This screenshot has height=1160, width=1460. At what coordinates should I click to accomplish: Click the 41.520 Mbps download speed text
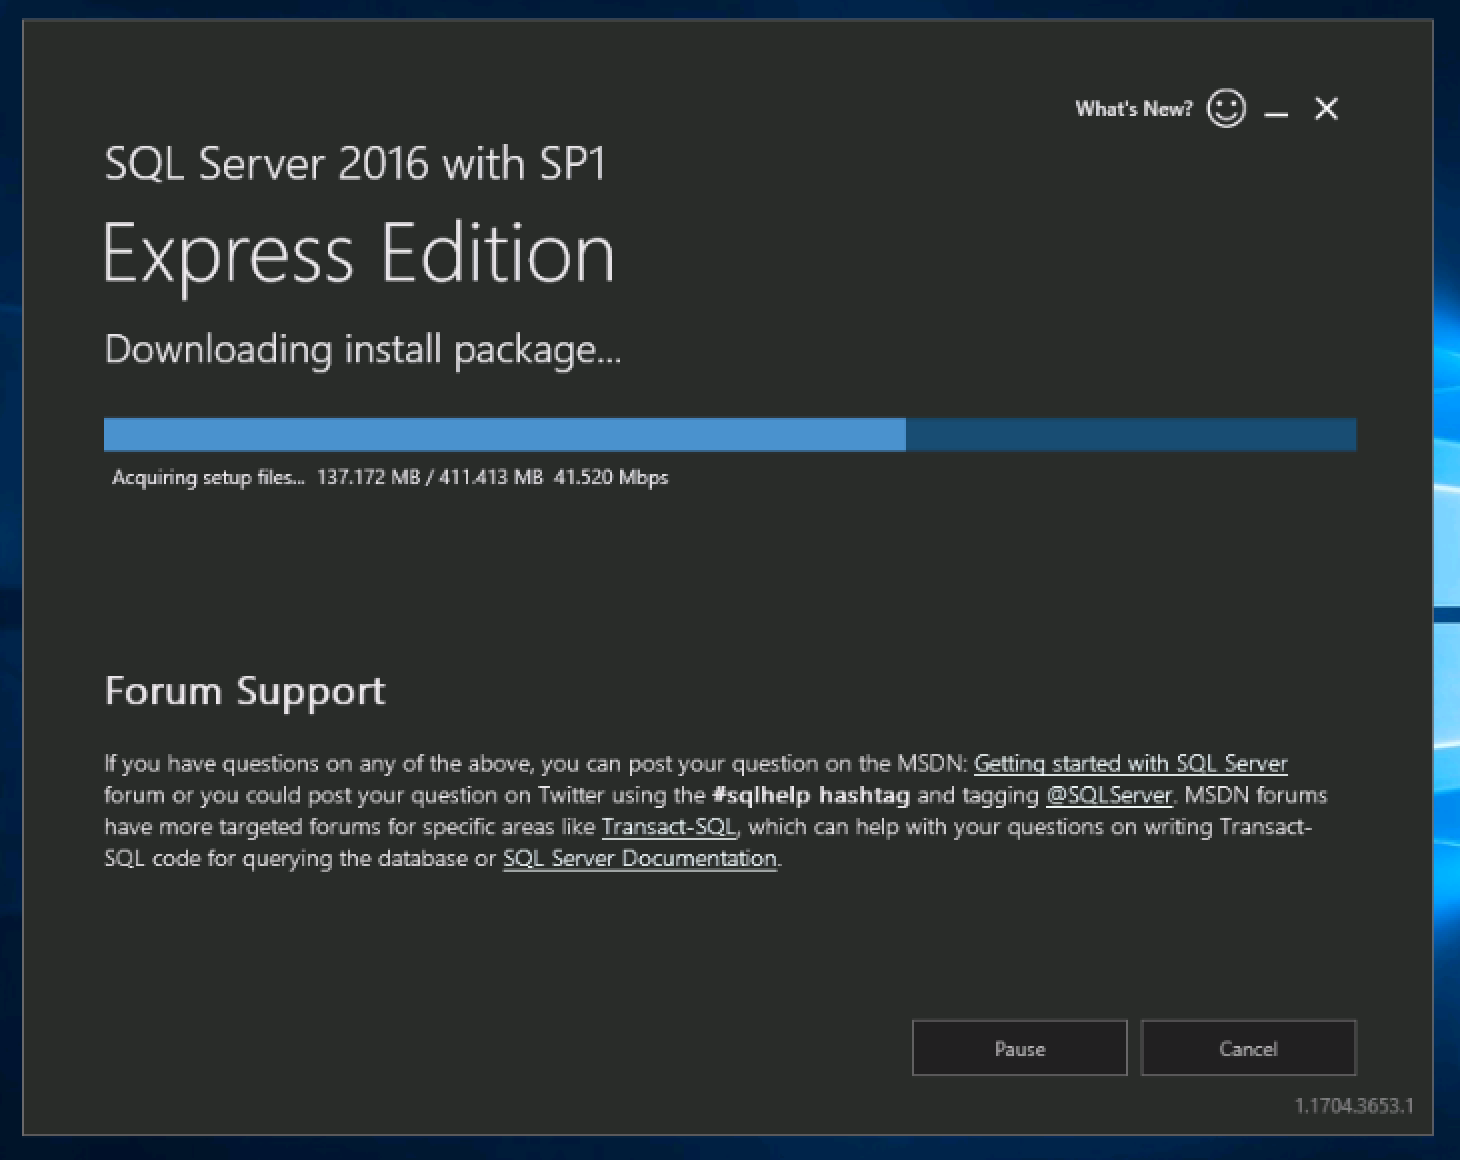(x=610, y=478)
